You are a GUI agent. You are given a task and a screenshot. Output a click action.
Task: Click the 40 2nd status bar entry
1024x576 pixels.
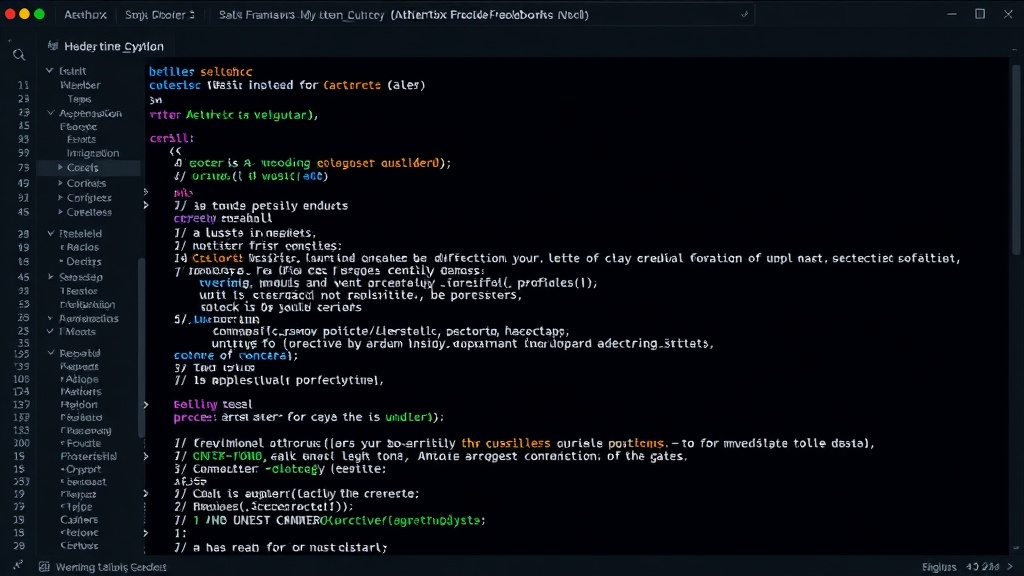pyautogui.click(x=983, y=567)
